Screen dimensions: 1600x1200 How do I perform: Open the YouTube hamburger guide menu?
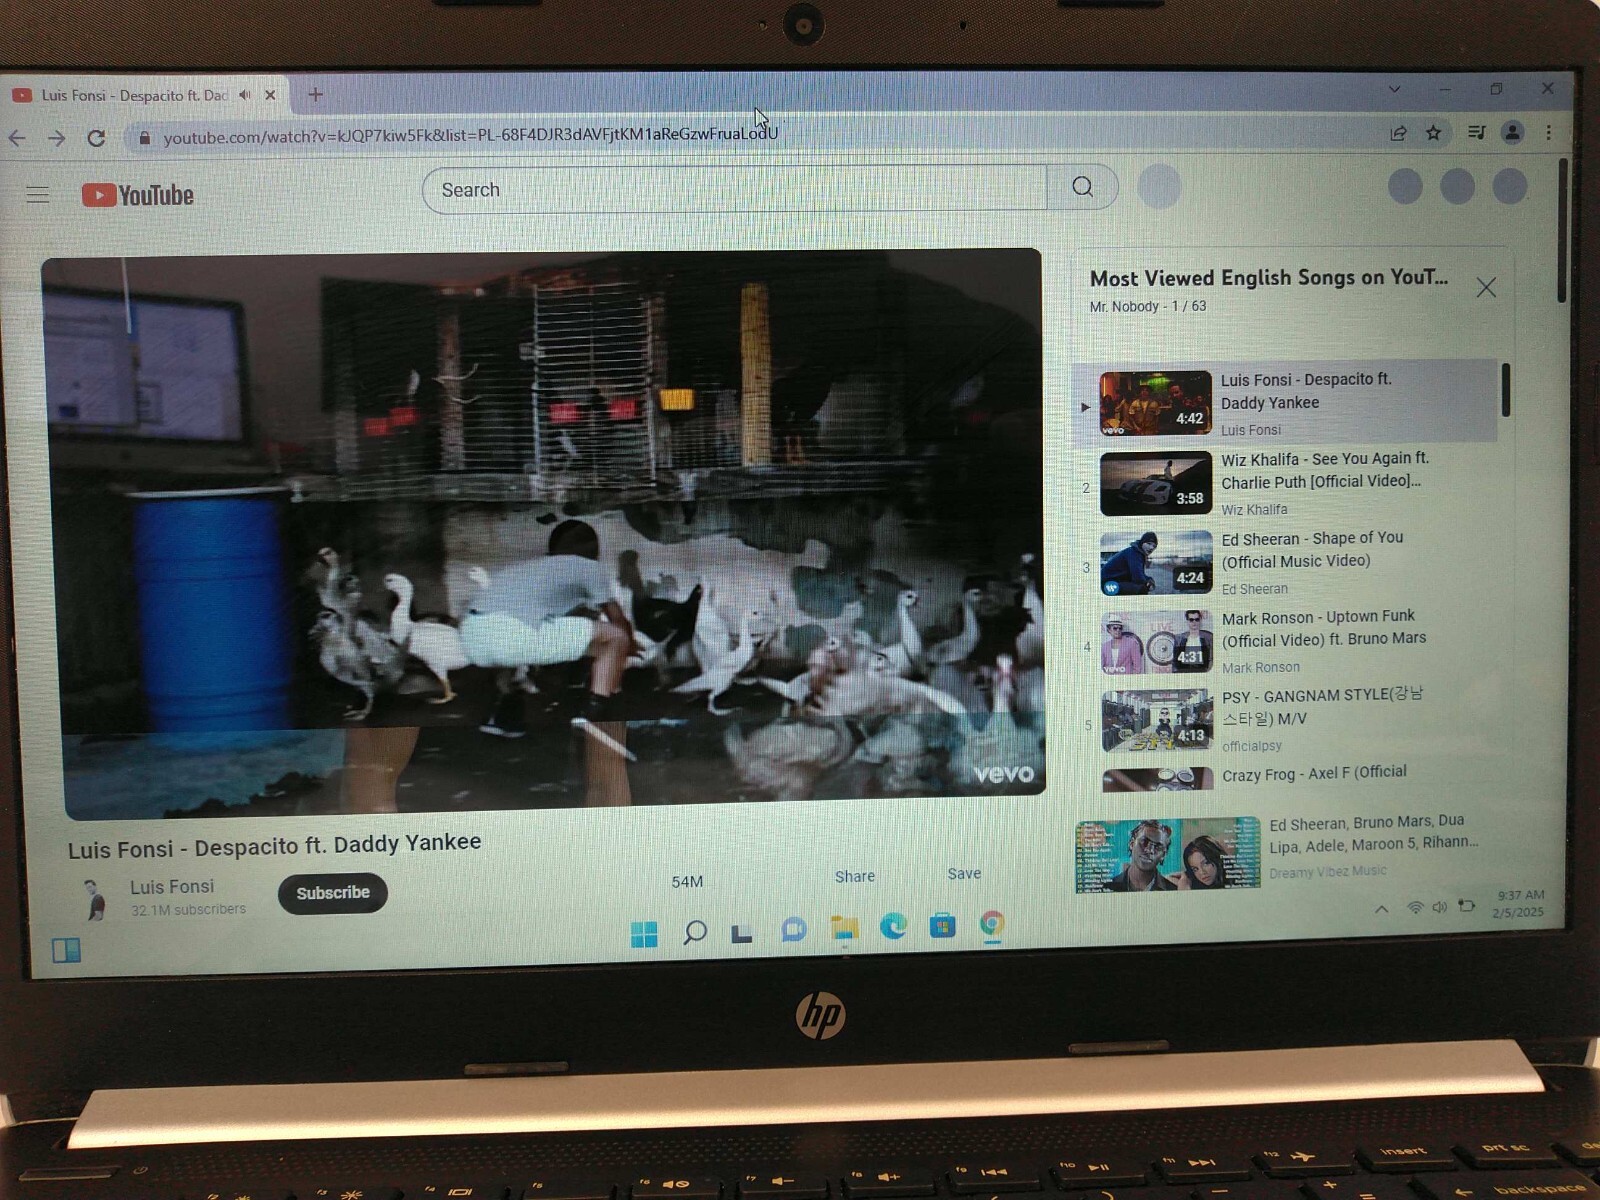38,194
